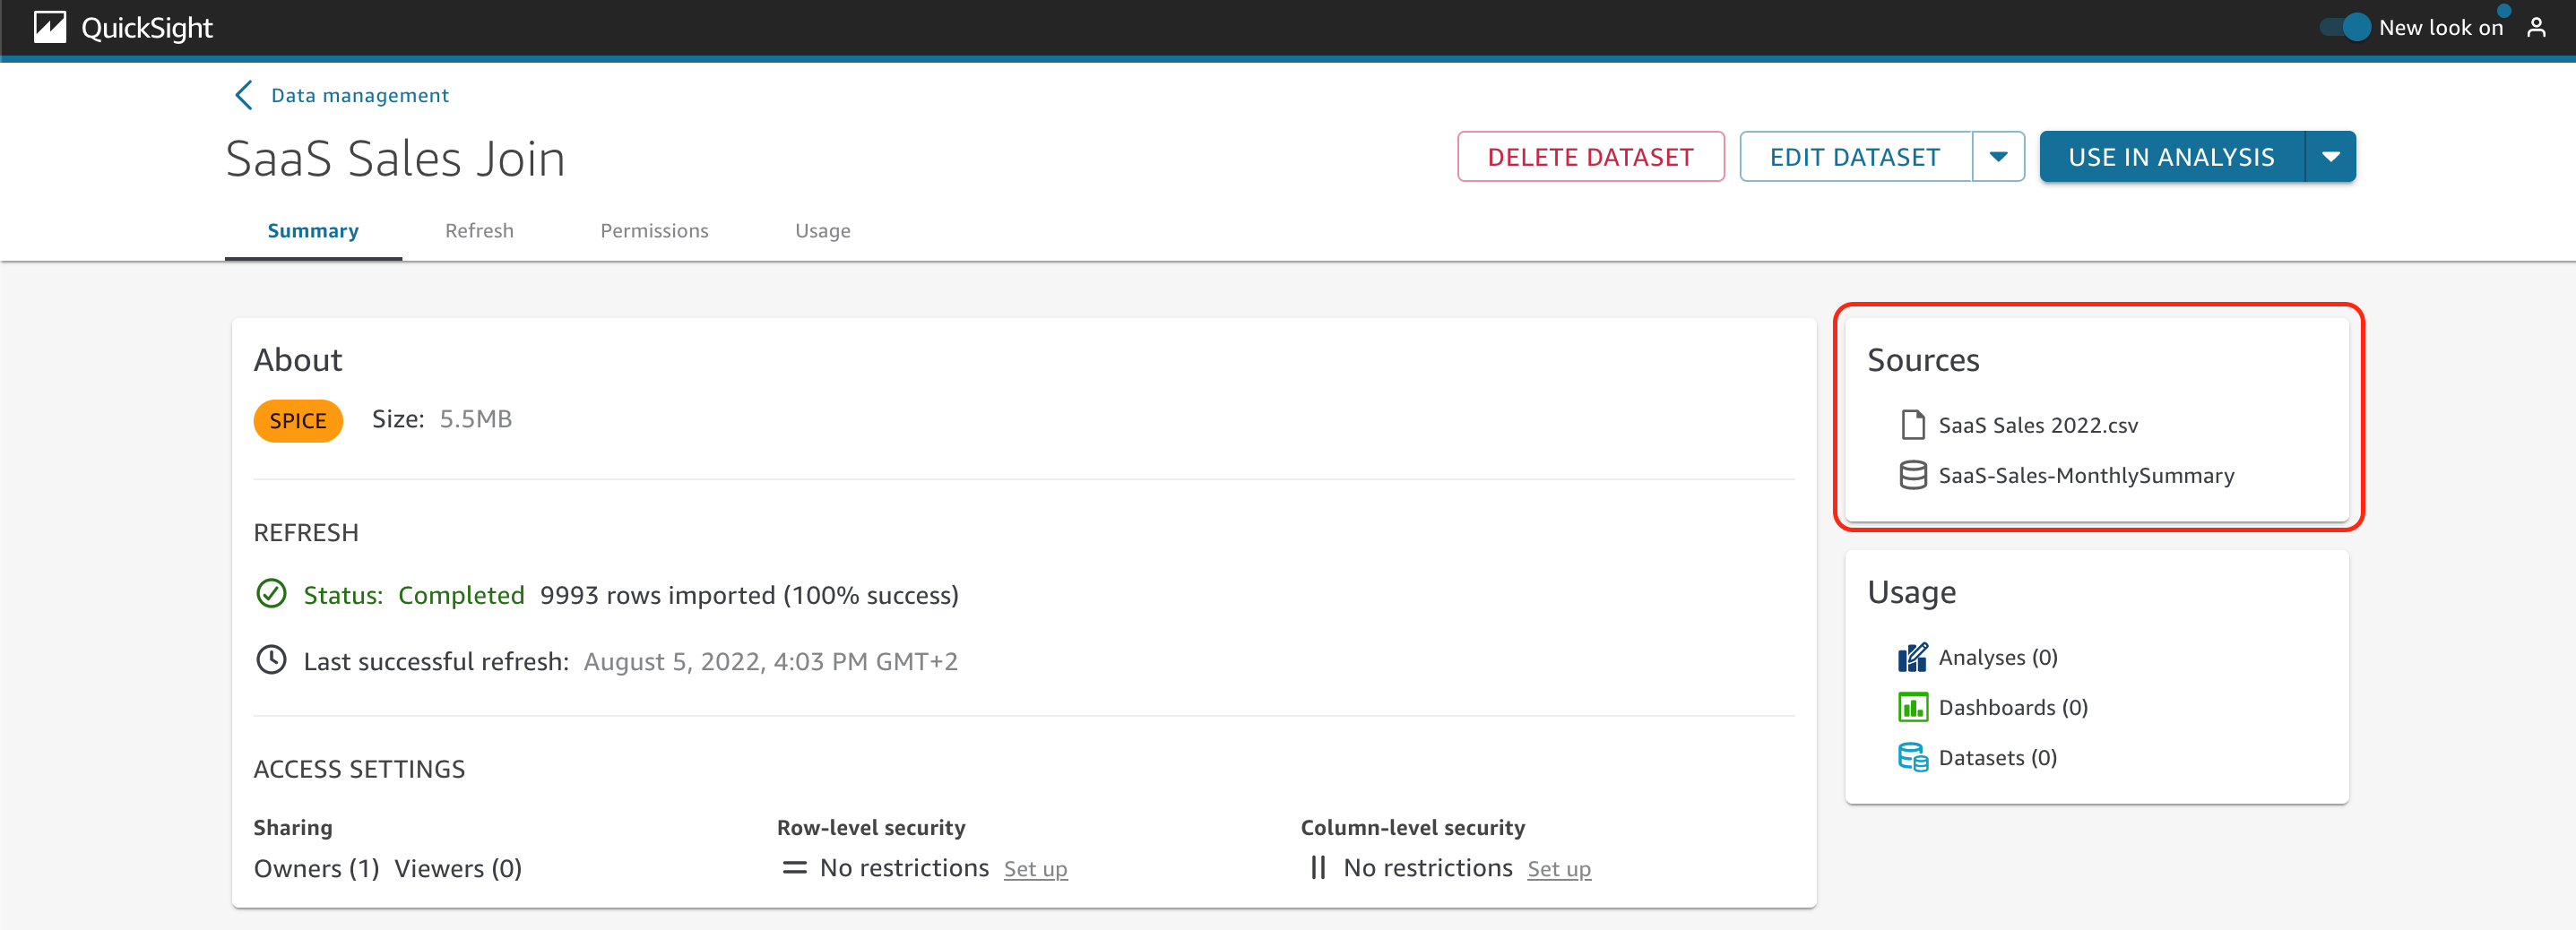2576x930 pixels.
Task: Open the Permissions tab
Action: [x=654, y=231]
